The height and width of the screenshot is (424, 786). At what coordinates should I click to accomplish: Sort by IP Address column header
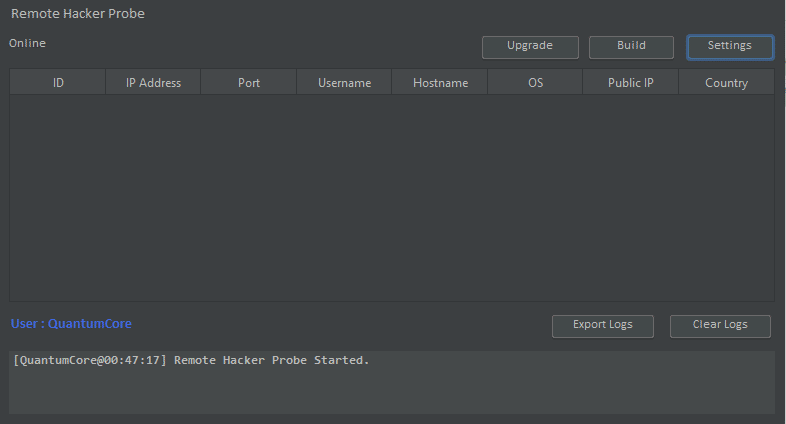point(153,83)
